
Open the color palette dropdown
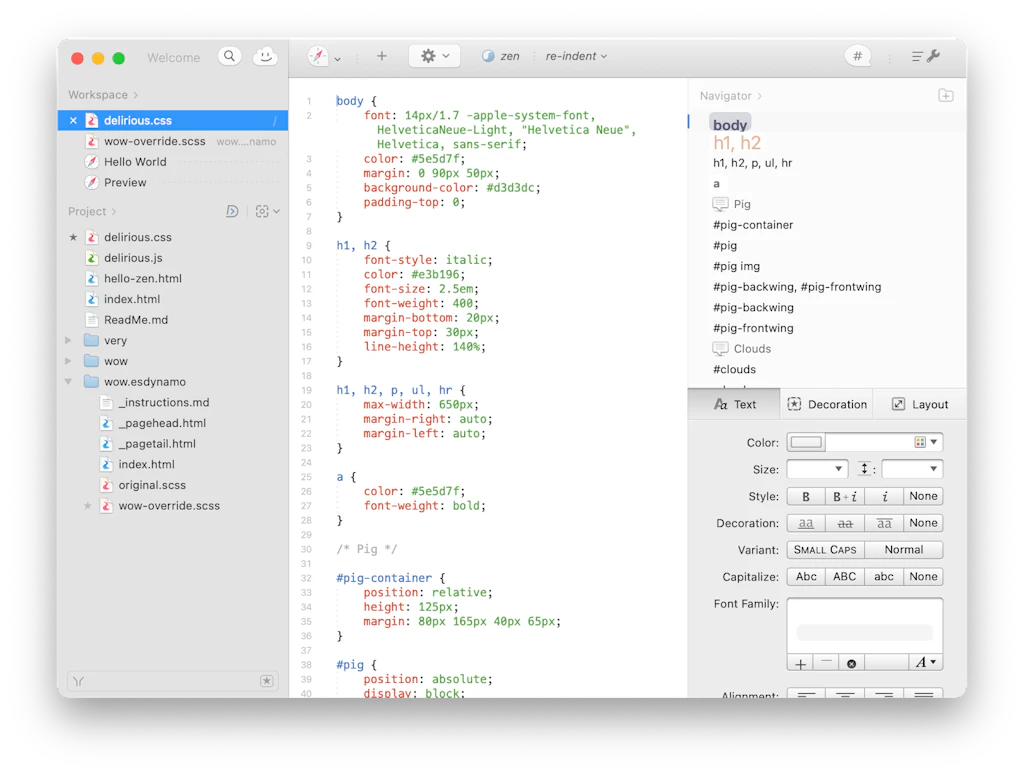tap(926, 442)
